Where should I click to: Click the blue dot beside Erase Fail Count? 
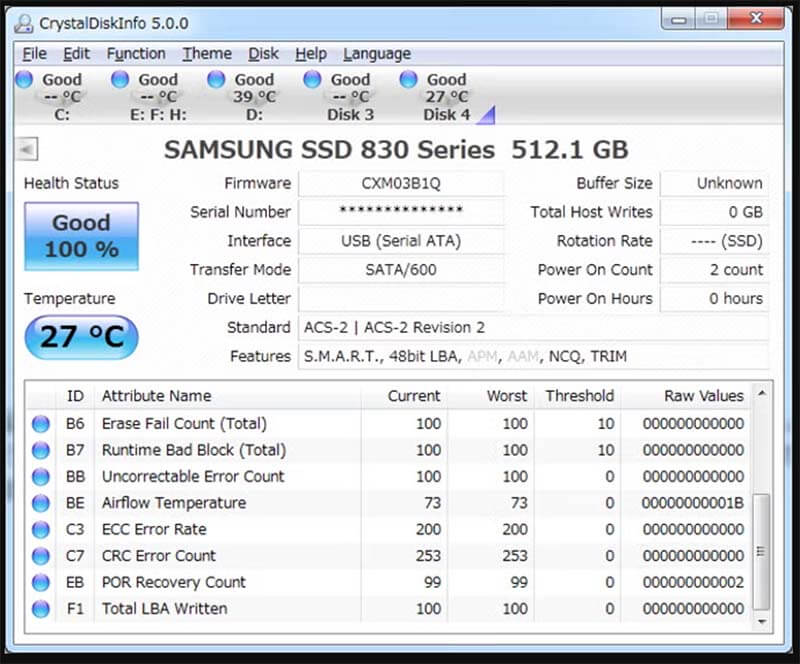(x=41, y=423)
